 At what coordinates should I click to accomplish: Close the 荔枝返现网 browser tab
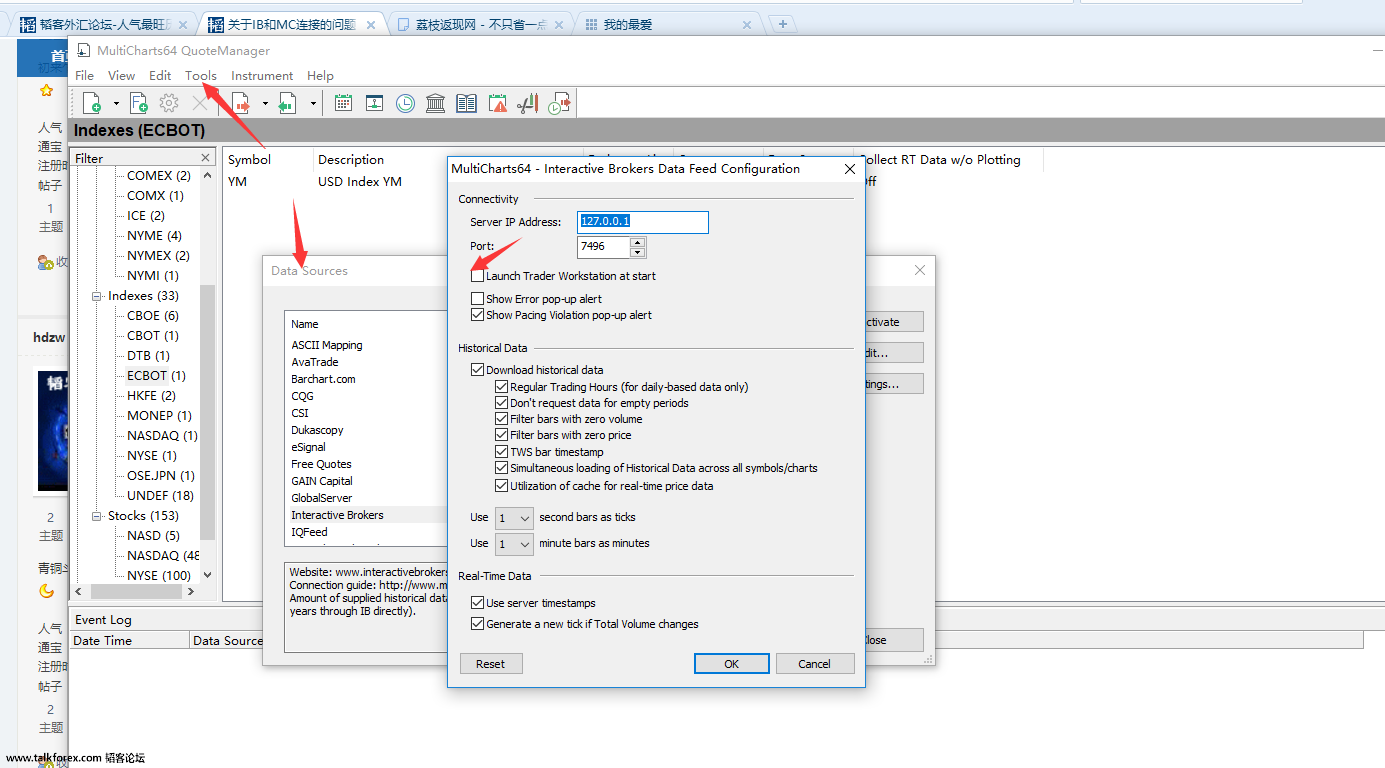click(558, 25)
